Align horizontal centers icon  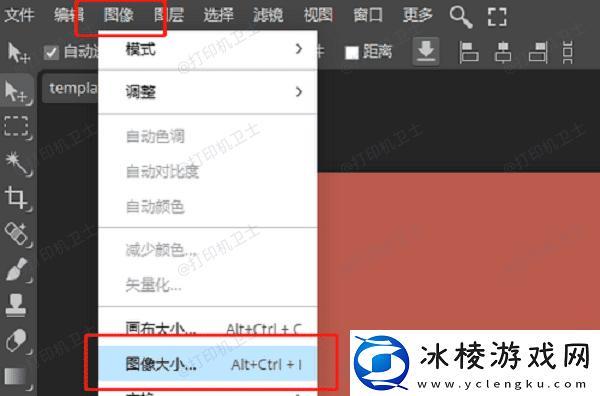[503, 52]
